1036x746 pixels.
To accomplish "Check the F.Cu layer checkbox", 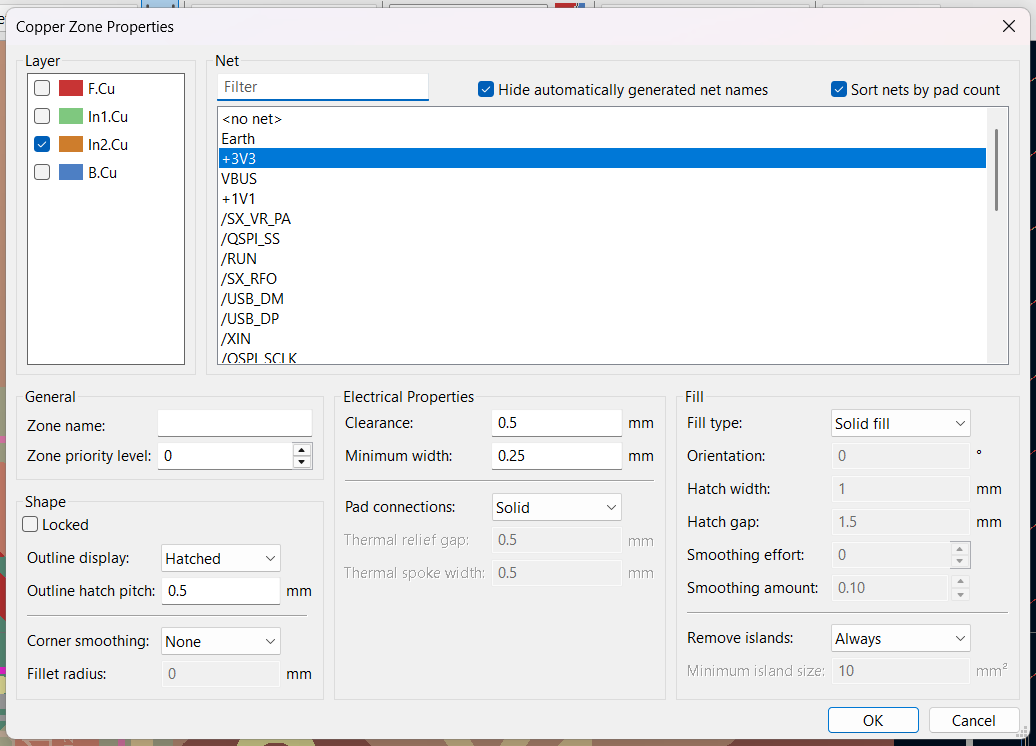I will tap(42, 89).
